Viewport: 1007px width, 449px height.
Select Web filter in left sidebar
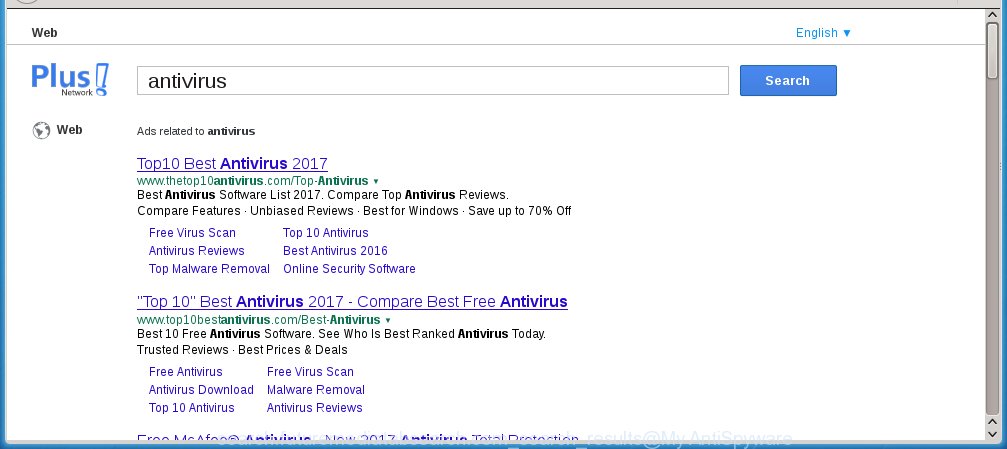[x=69, y=130]
